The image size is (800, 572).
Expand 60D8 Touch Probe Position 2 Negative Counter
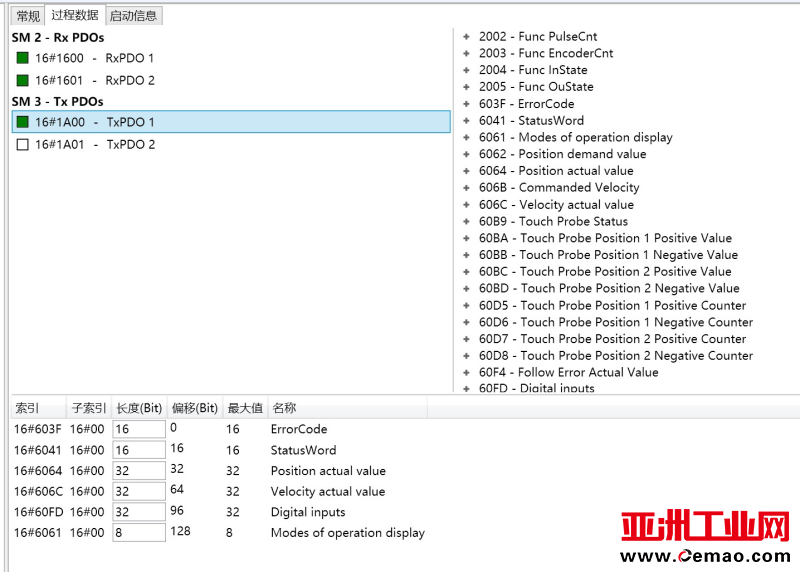tap(466, 356)
